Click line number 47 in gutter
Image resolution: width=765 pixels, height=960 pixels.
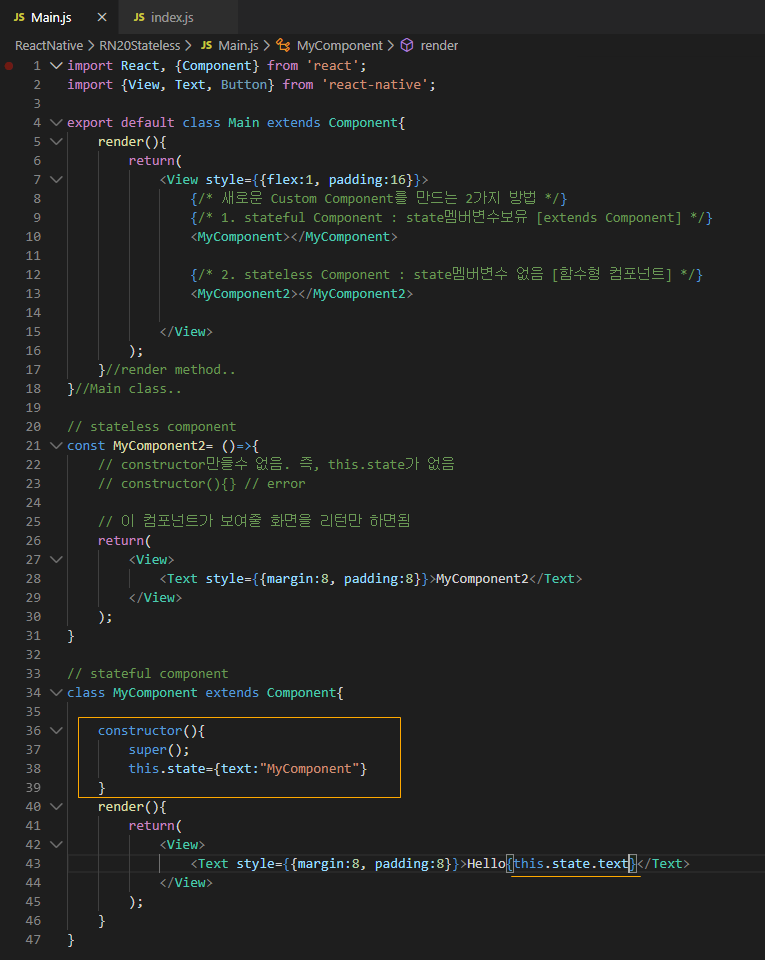[x=34, y=939]
